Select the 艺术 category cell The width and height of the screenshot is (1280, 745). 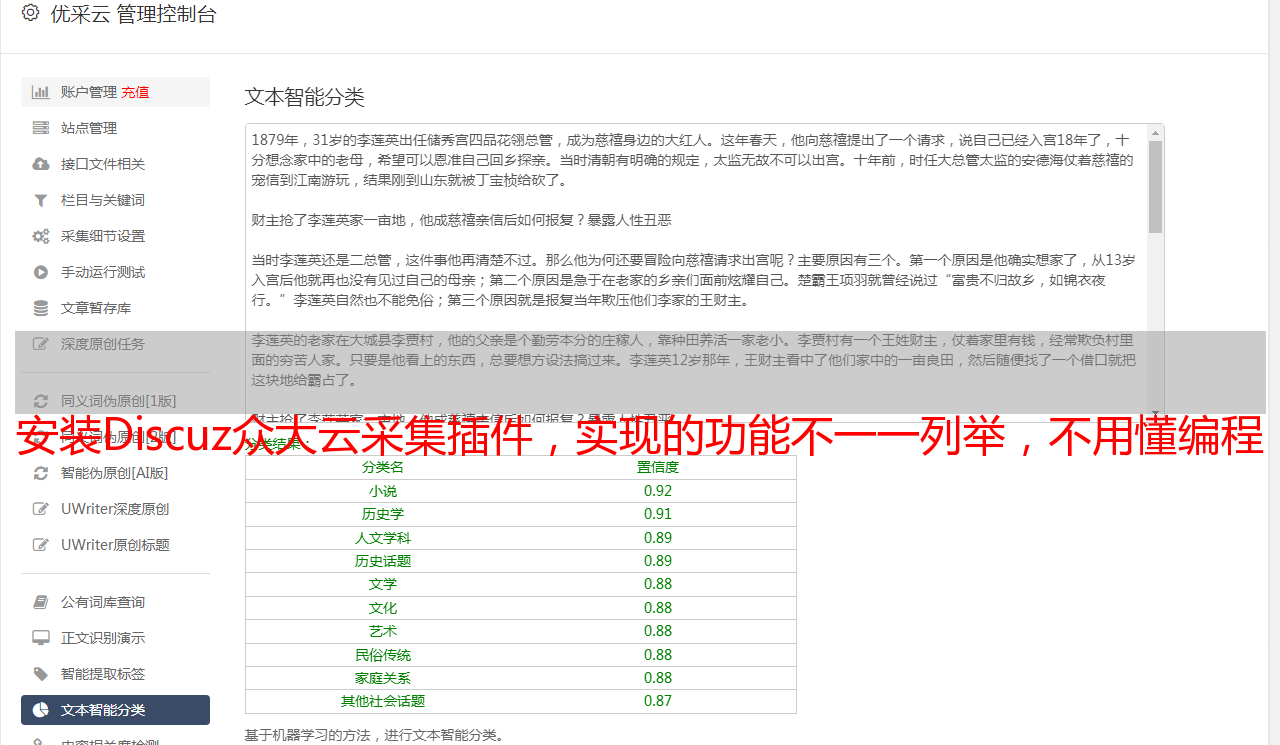click(x=383, y=631)
